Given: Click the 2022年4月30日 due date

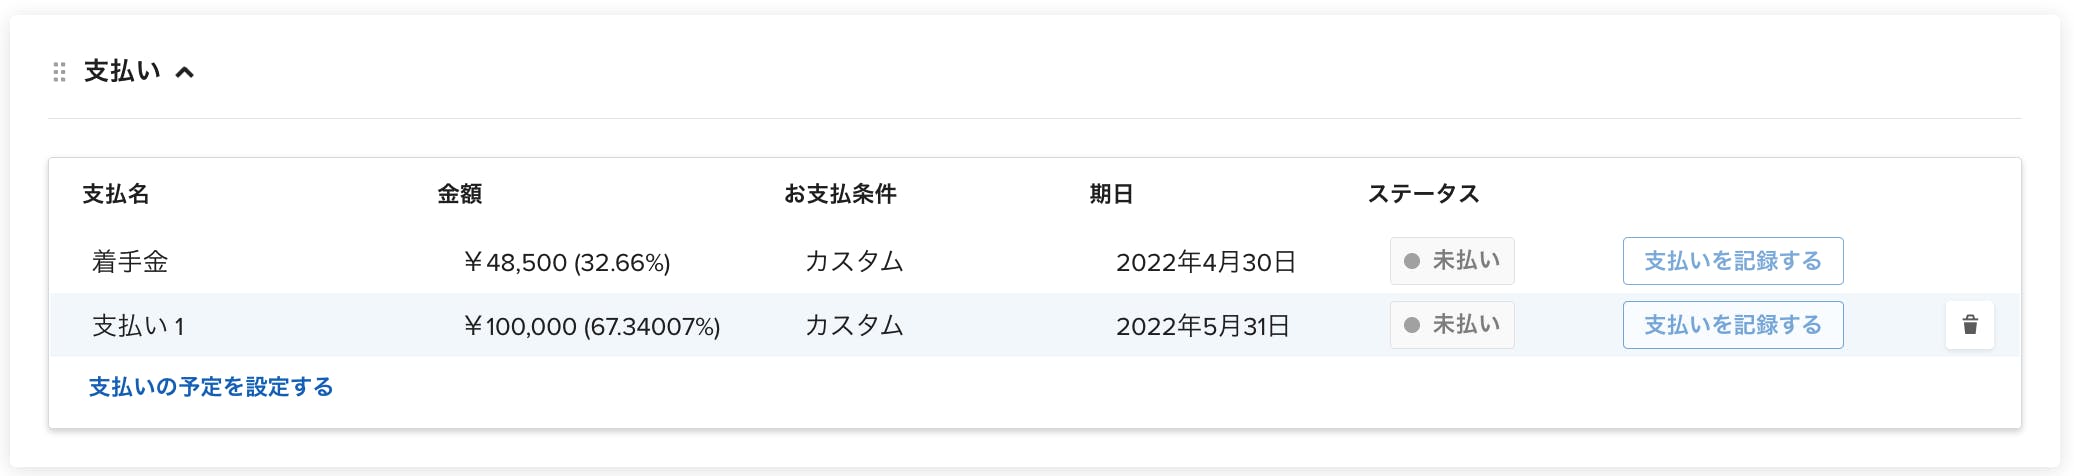Looking at the screenshot, I should click(x=1206, y=262).
